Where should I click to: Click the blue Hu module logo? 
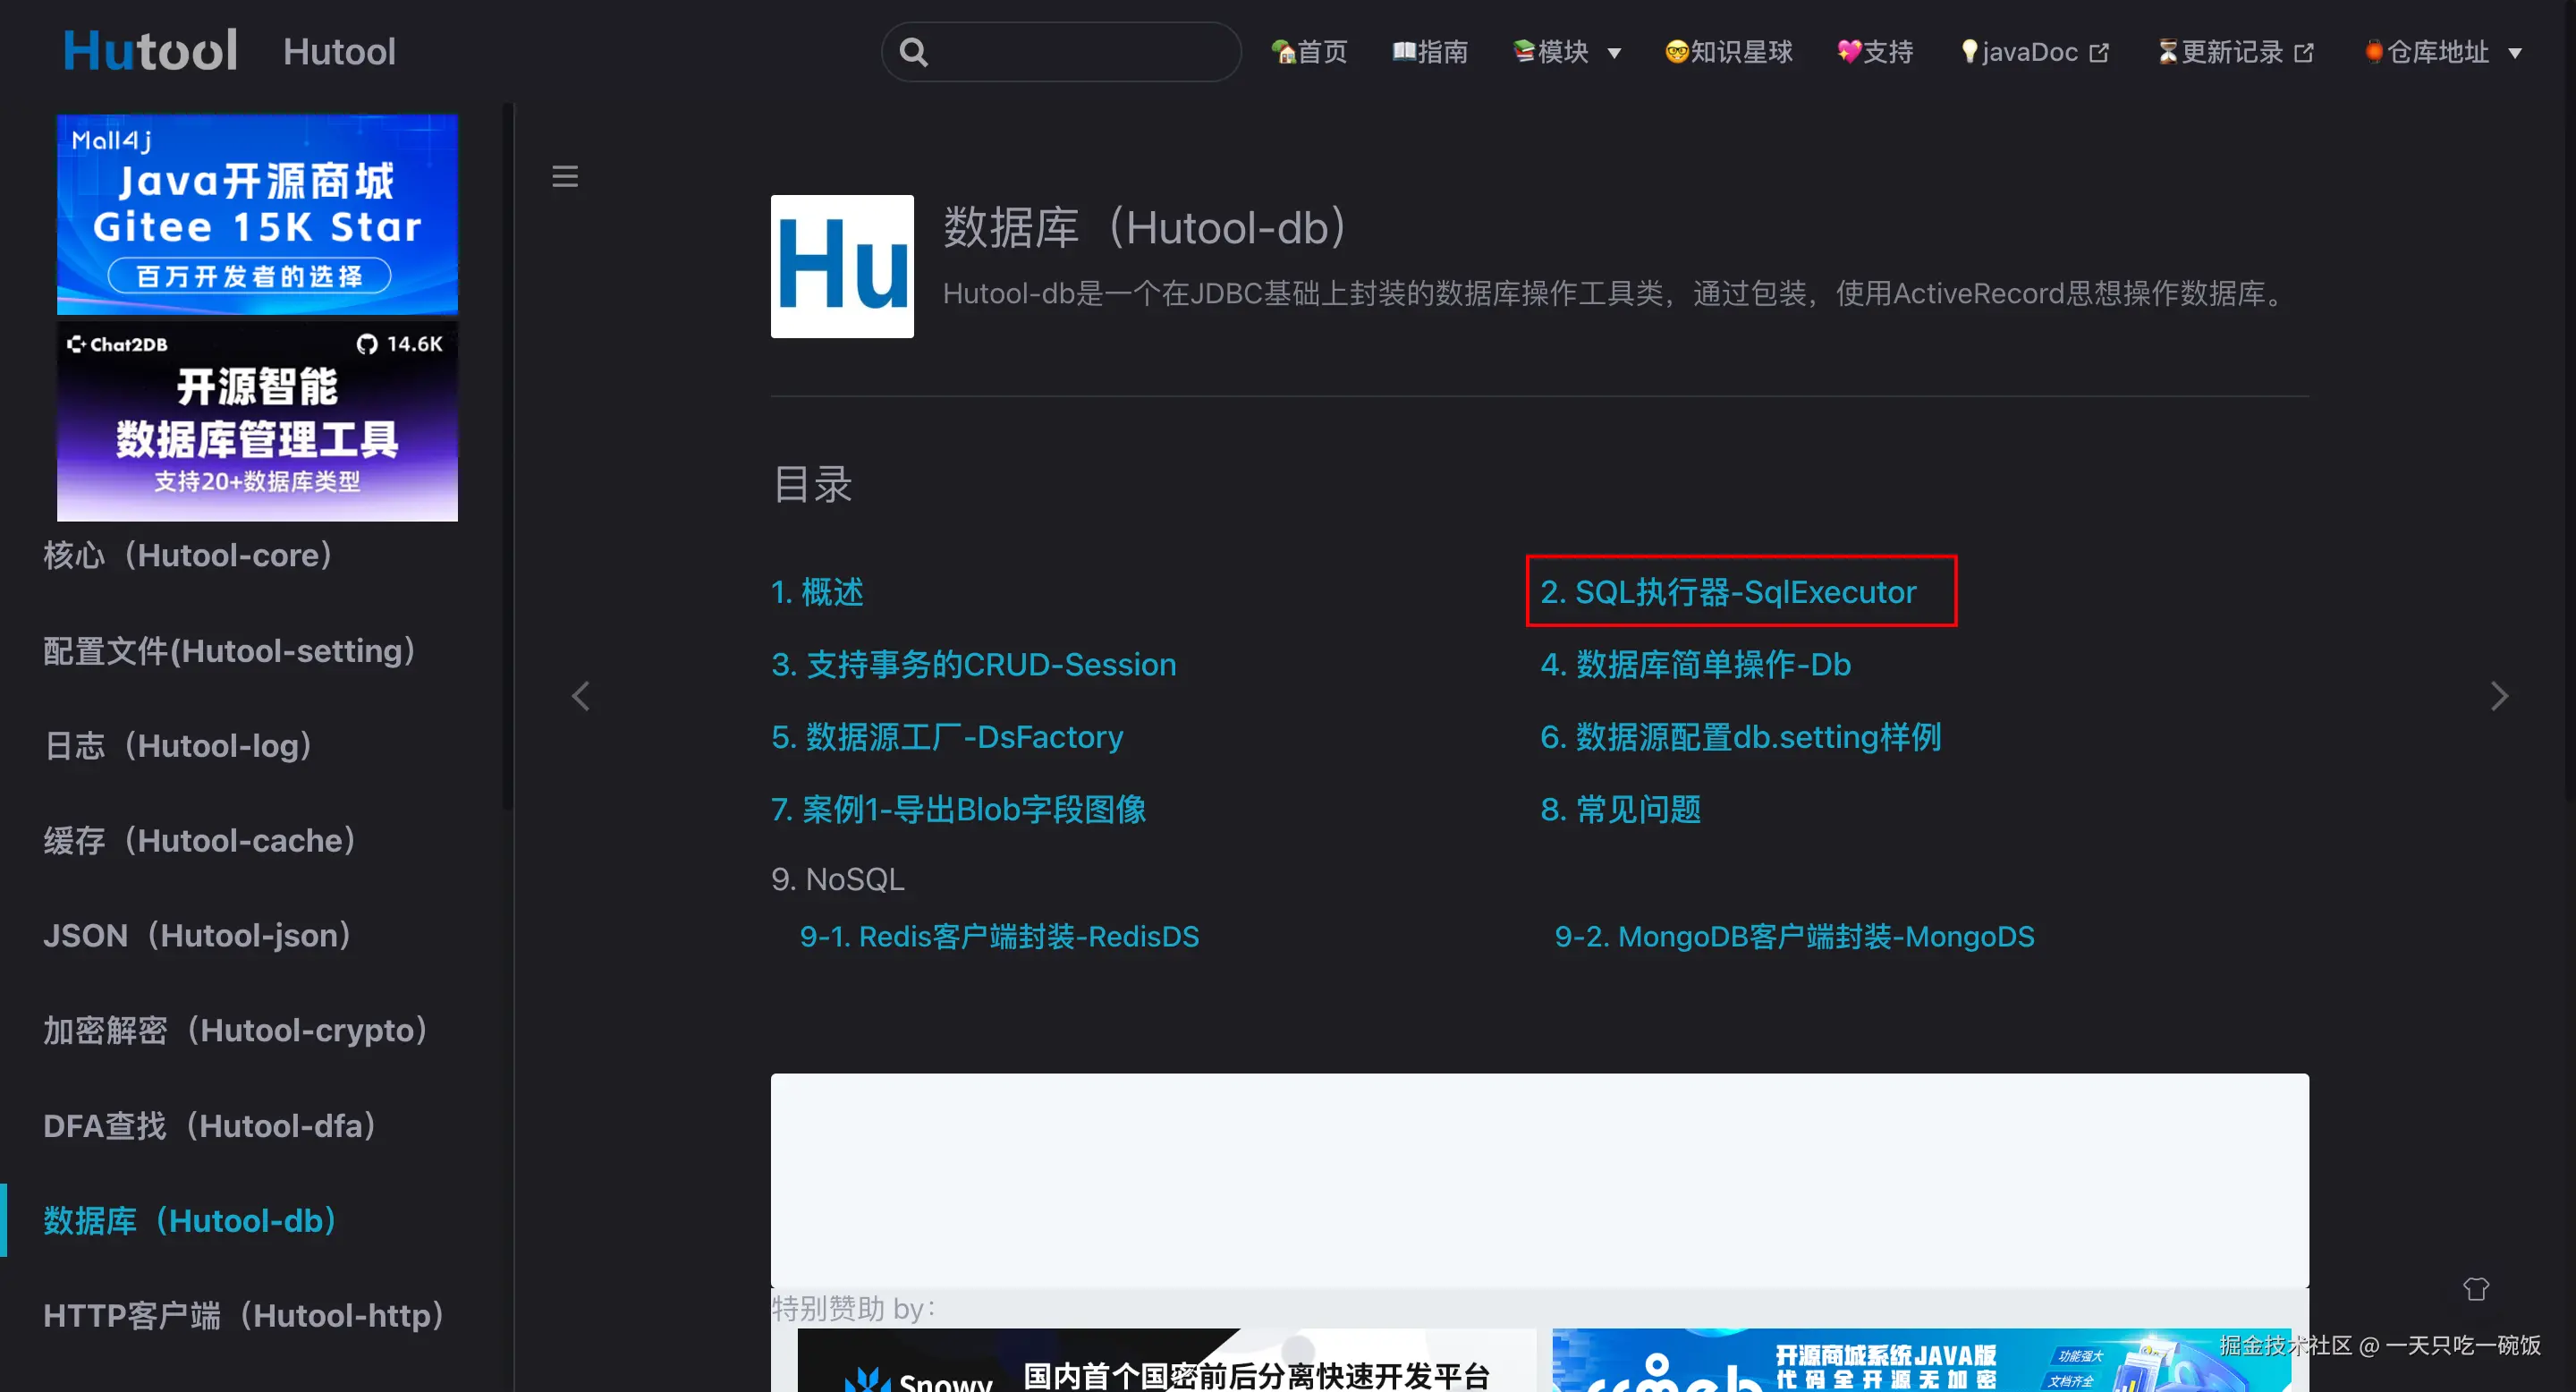[842, 266]
